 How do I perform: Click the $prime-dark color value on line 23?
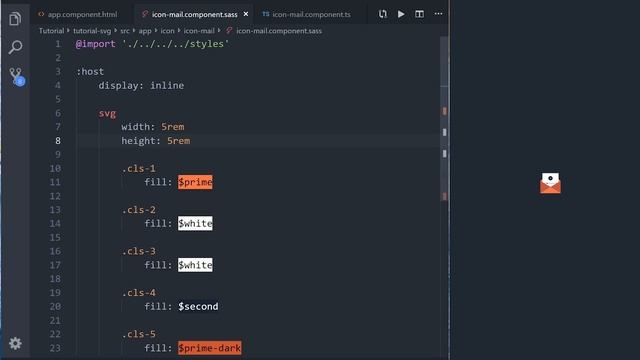[x=209, y=348]
